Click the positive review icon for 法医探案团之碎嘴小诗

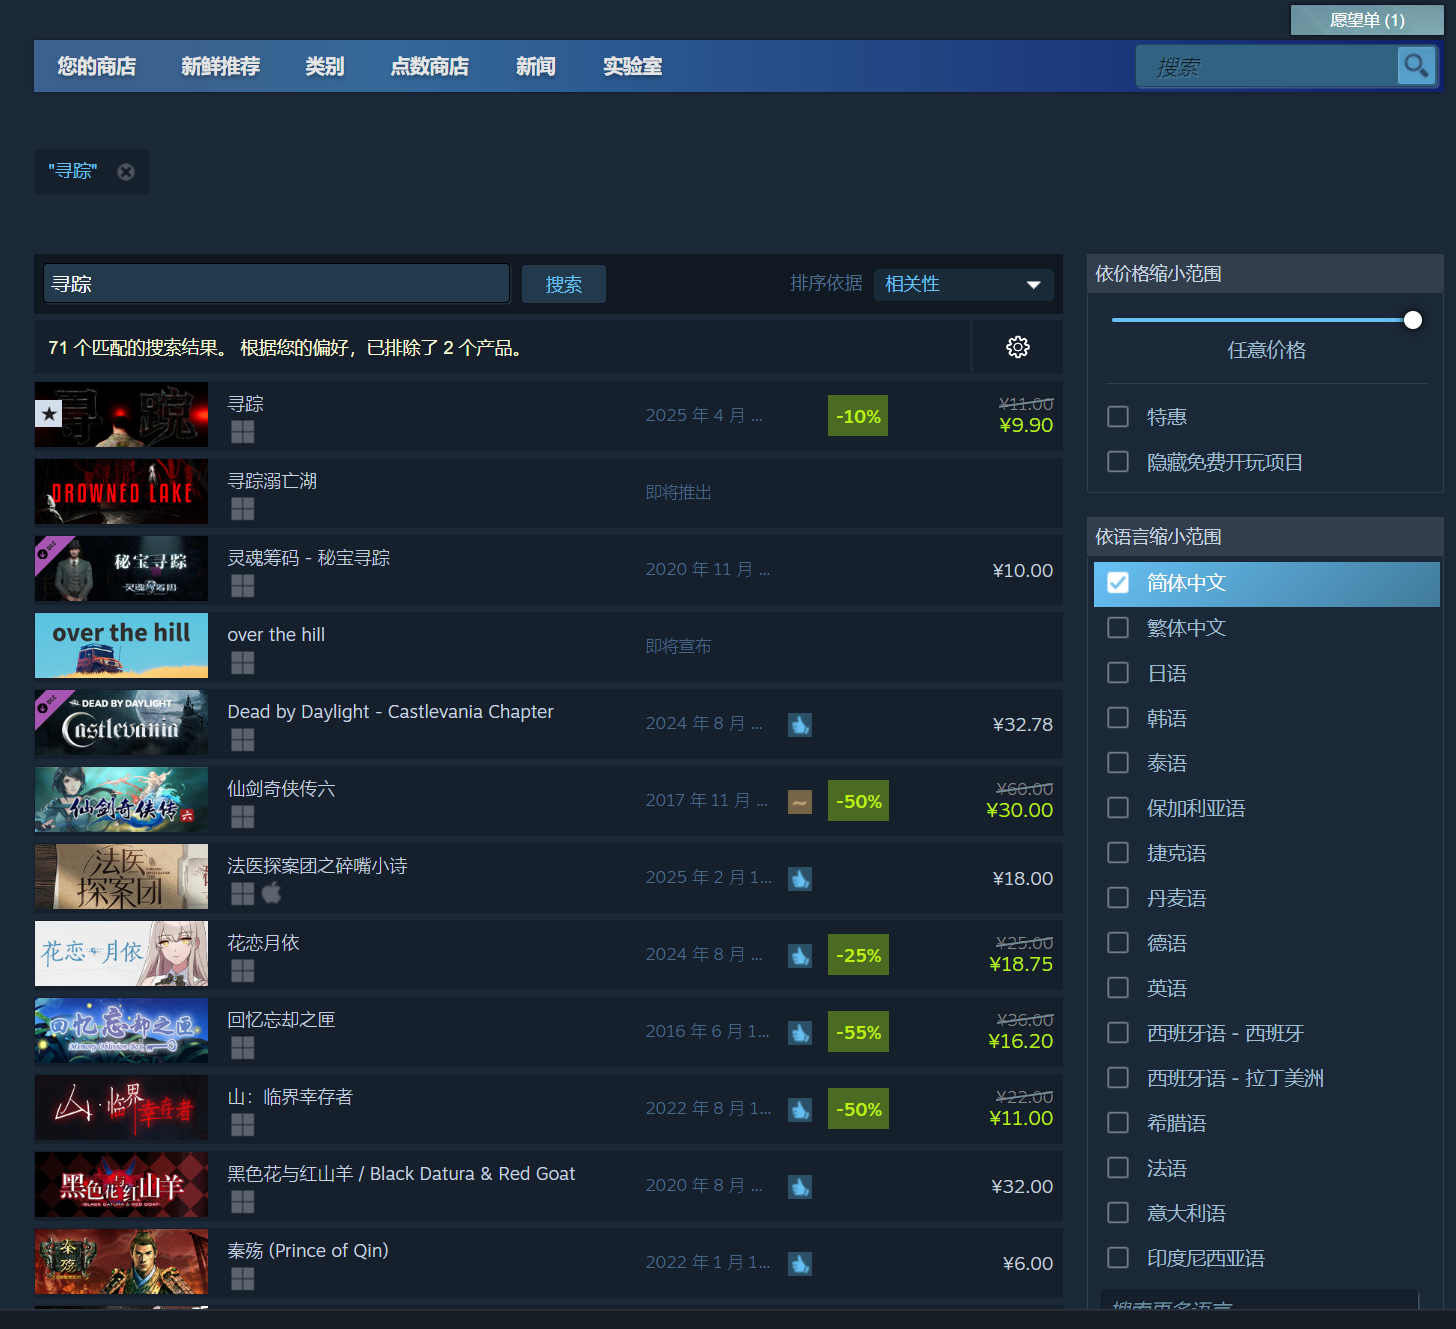click(x=800, y=879)
